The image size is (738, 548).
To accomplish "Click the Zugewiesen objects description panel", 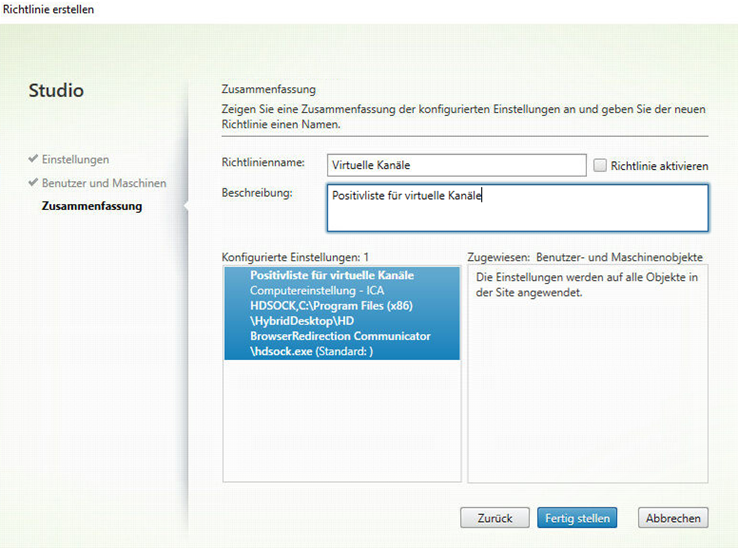I will coord(587,380).
